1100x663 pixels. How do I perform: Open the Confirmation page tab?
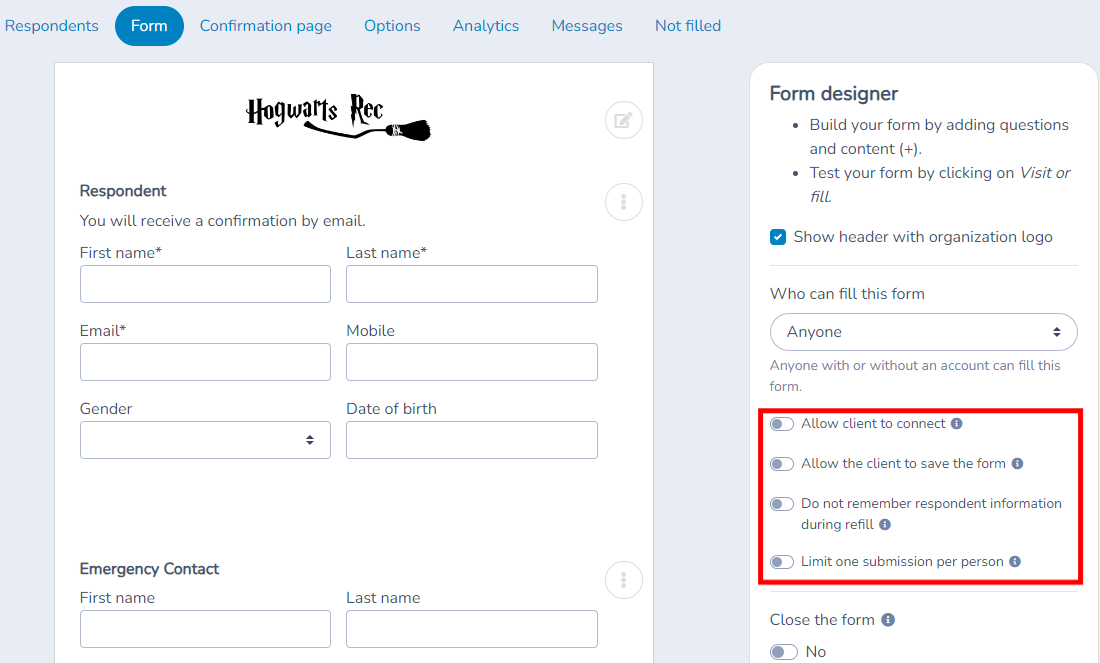[x=266, y=26]
